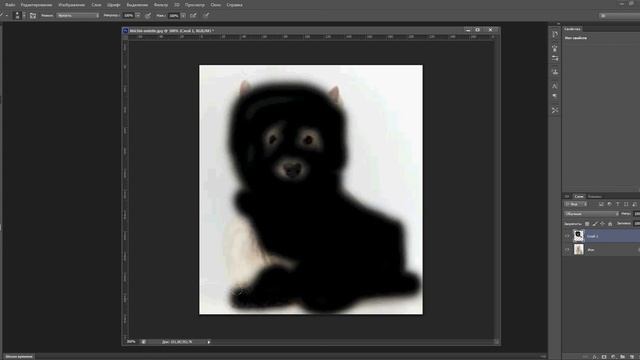640x360 pixels.
Task: Hide the Фон layer via eye icon
Action: click(567, 249)
